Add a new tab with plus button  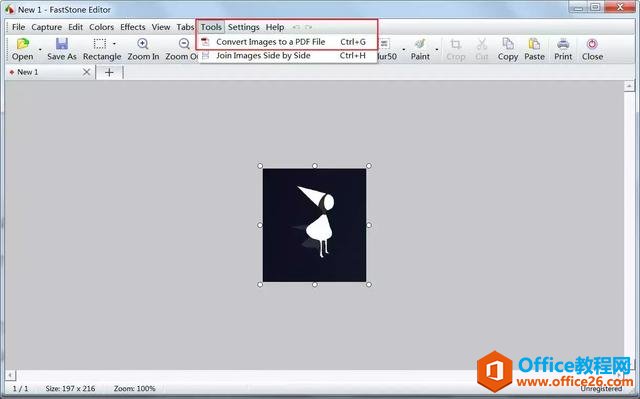click(109, 72)
